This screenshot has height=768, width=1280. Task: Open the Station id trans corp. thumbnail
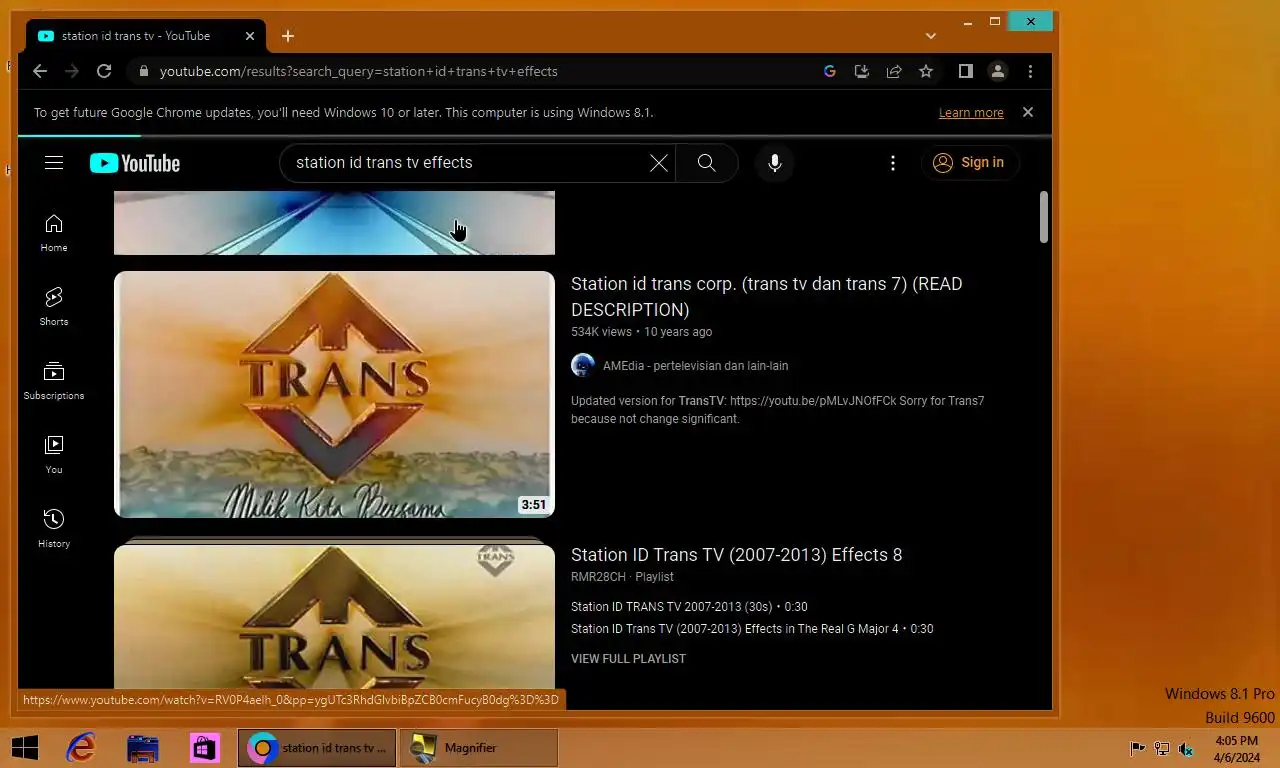pyautogui.click(x=334, y=394)
